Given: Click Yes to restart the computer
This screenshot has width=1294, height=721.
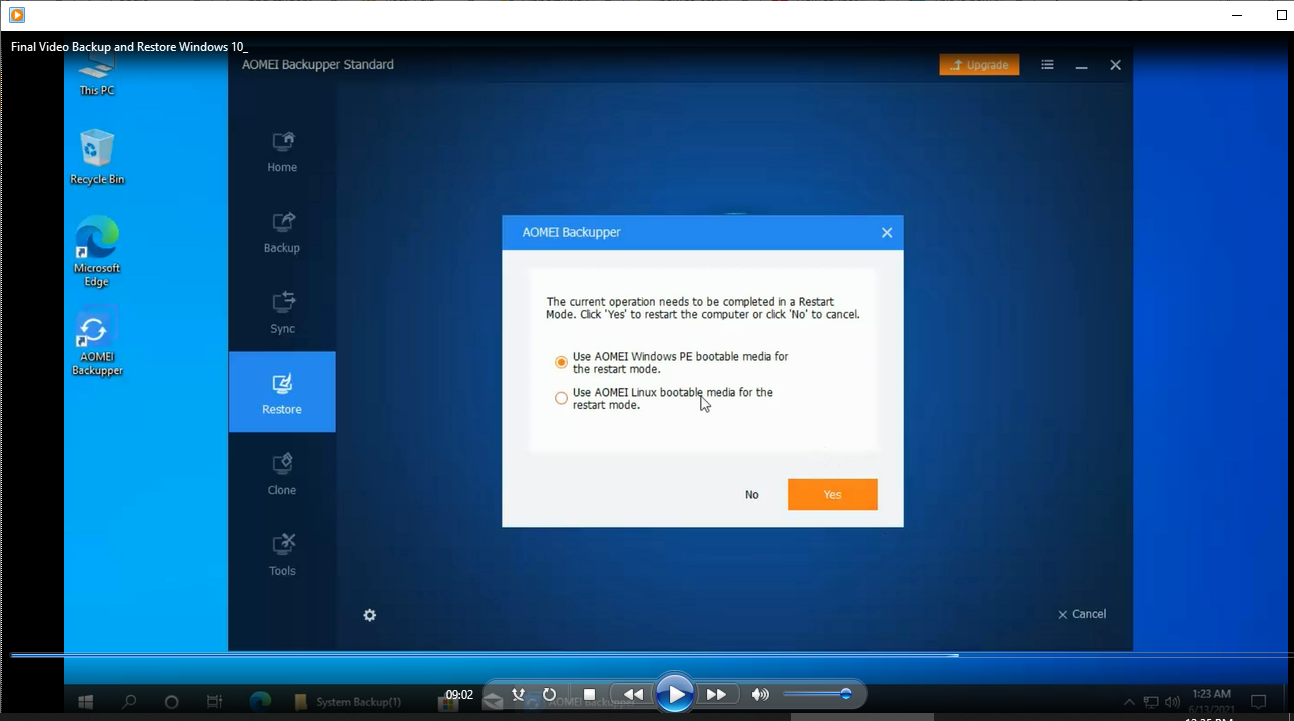Looking at the screenshot, I should [832, 494].
